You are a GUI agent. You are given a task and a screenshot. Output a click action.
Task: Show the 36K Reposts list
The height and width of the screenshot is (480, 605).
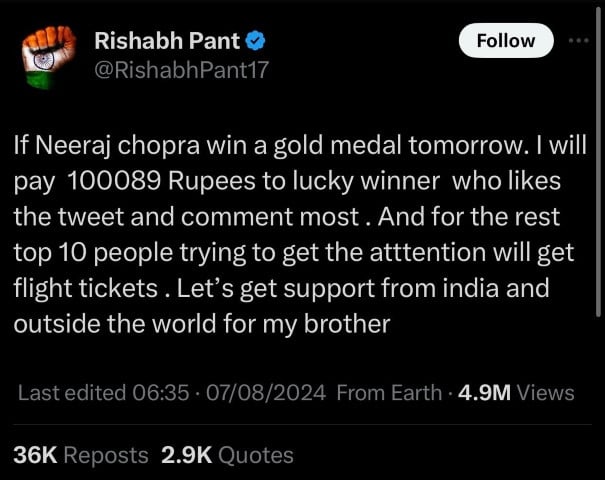pos(80,455)
